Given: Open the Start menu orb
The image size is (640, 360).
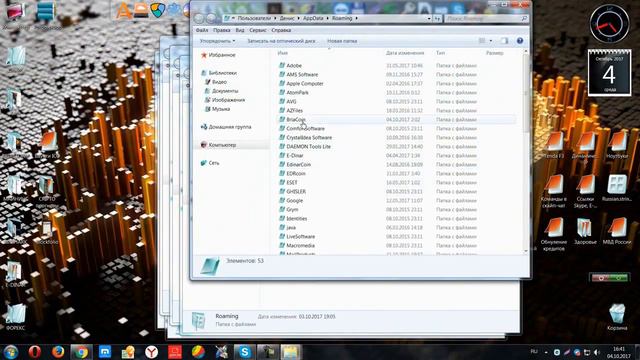Looking at the screenshot, I should pos(11,352).
